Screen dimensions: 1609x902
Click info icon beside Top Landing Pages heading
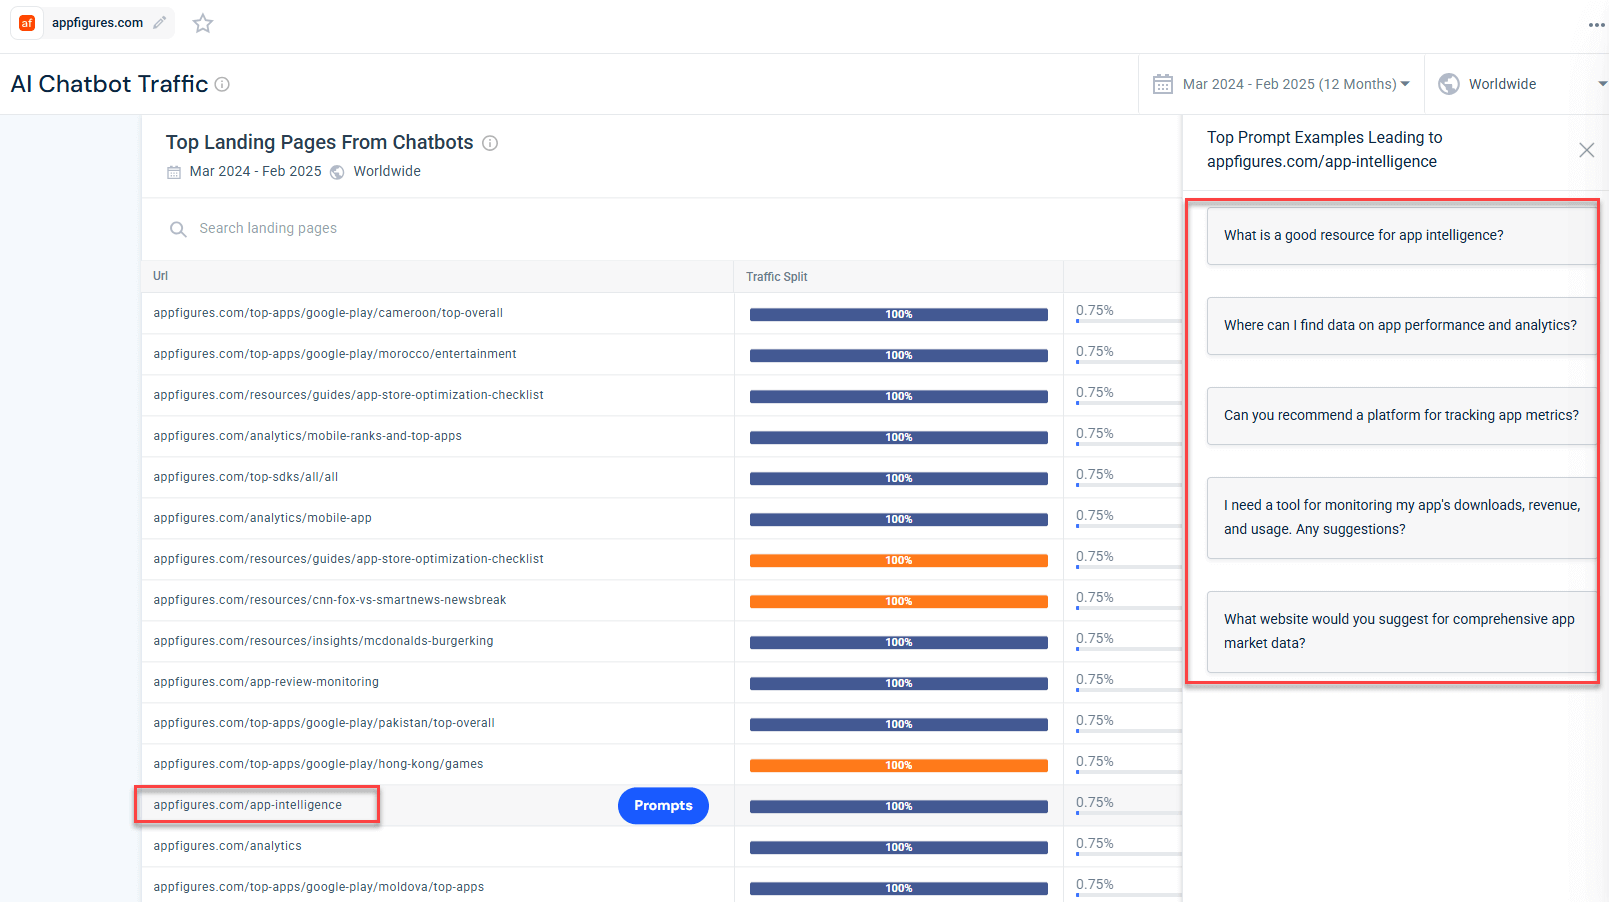490,143
